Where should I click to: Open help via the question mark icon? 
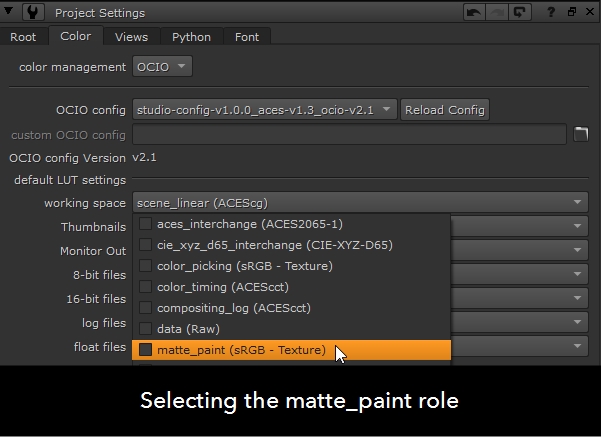[x=551, y=13]
